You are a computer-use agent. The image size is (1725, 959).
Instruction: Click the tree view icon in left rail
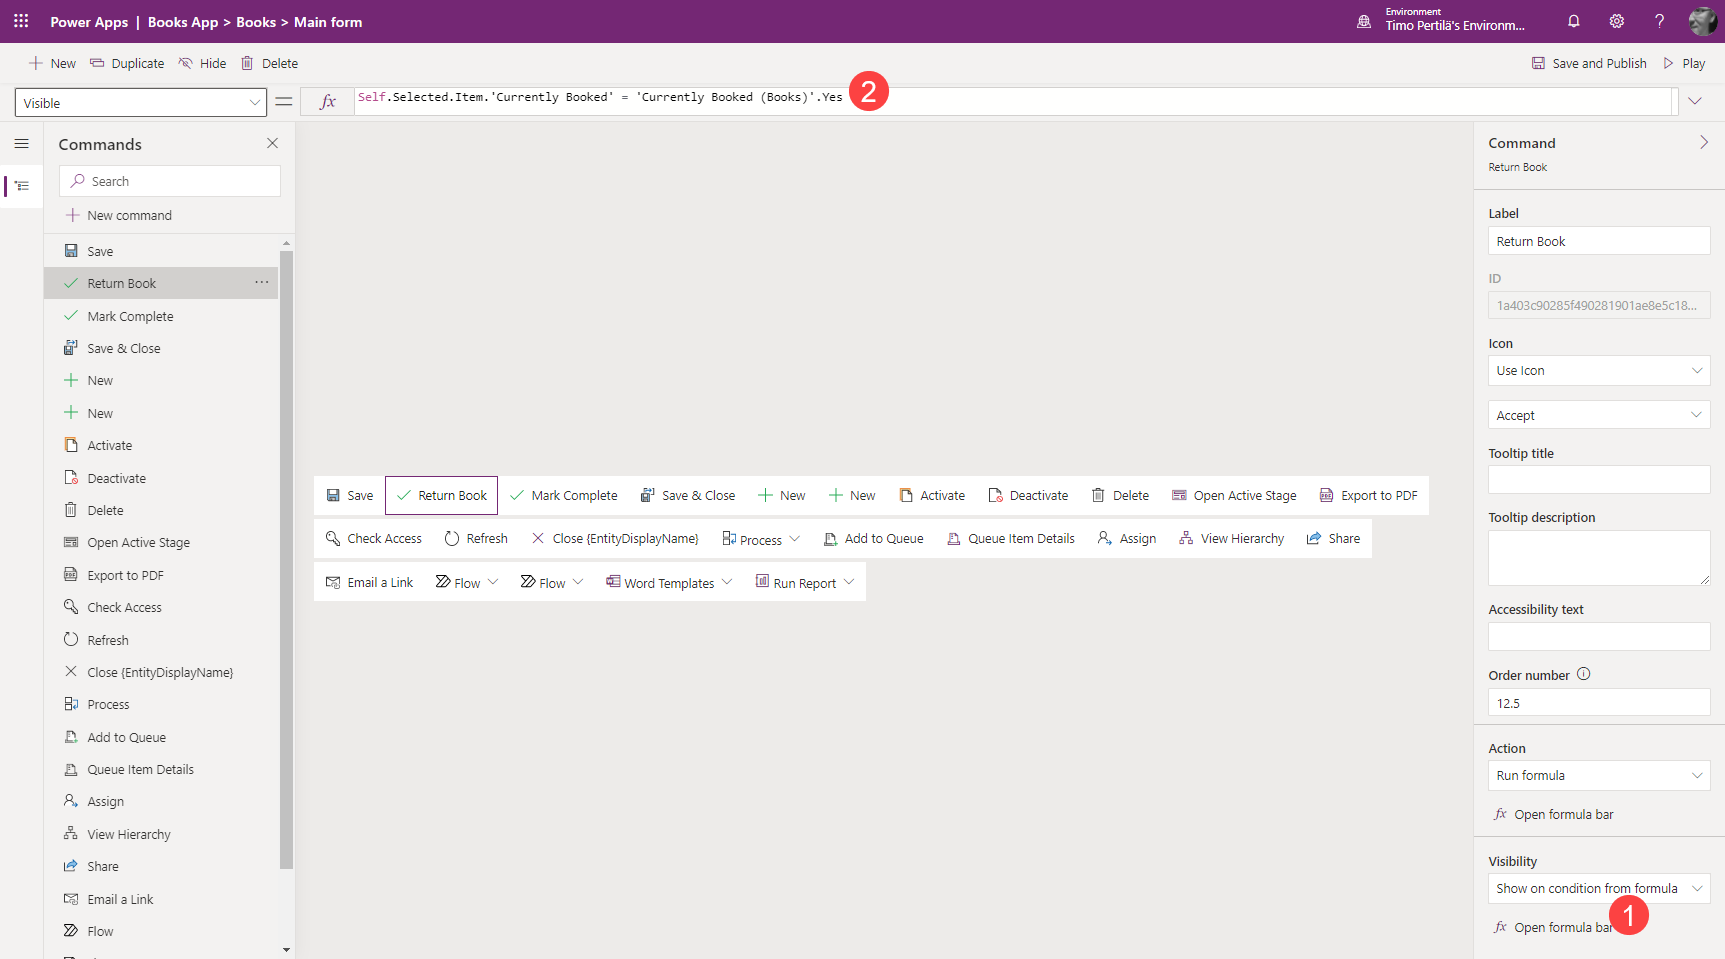tap(21, 186)
